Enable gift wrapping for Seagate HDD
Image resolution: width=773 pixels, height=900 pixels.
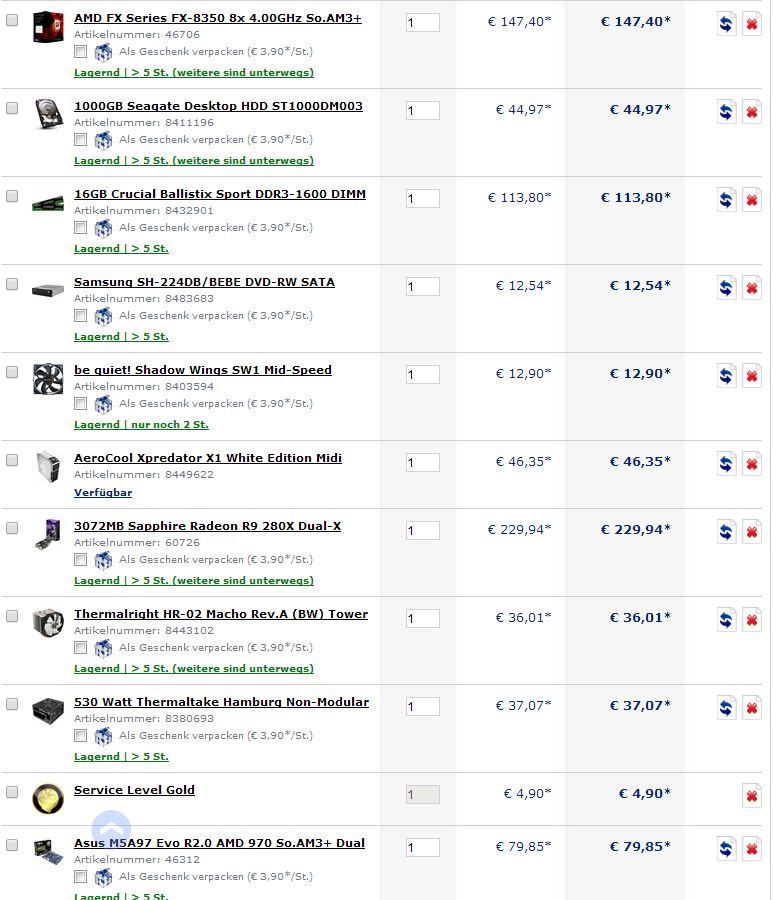pyautogui.click(x=81, y=140)
